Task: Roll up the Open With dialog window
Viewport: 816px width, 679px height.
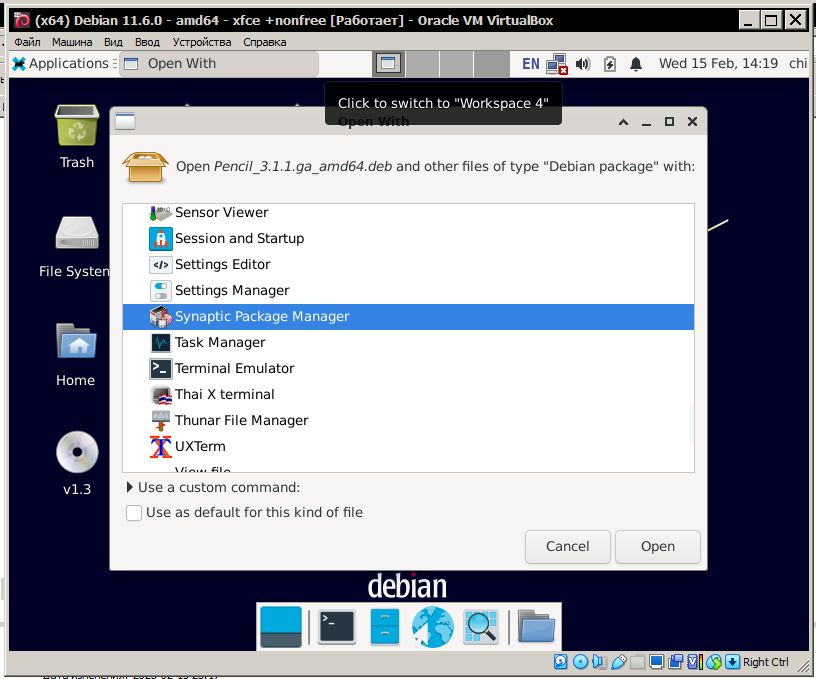Action: (623, 122)
